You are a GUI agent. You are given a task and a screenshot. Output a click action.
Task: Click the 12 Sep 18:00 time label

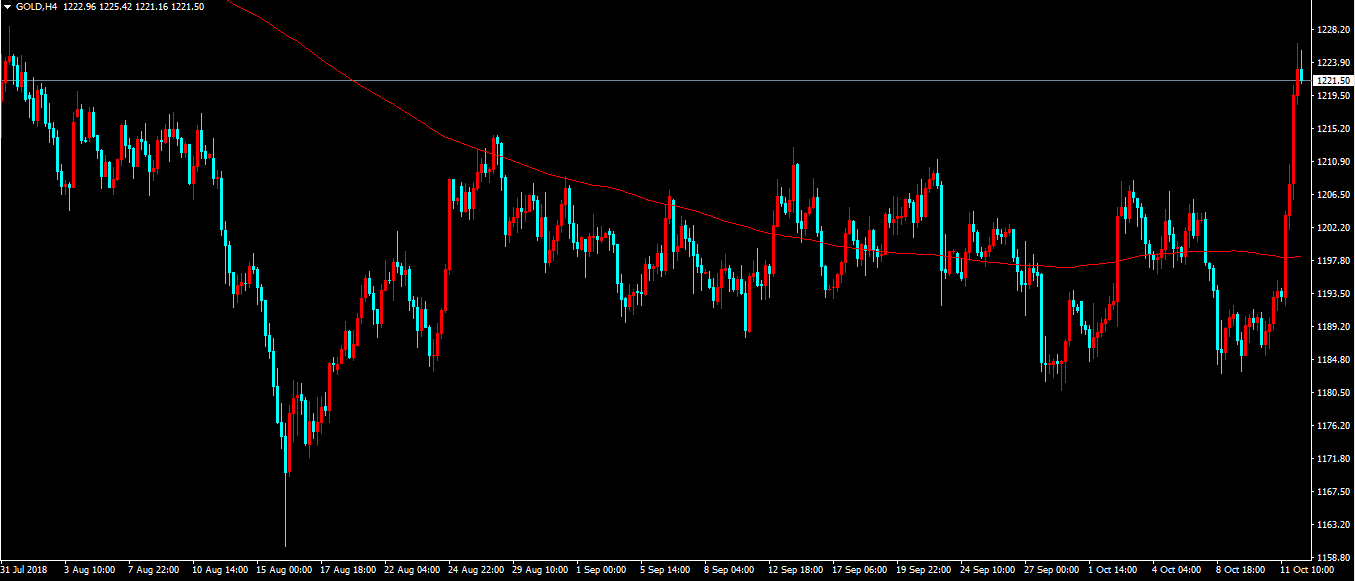797,570
